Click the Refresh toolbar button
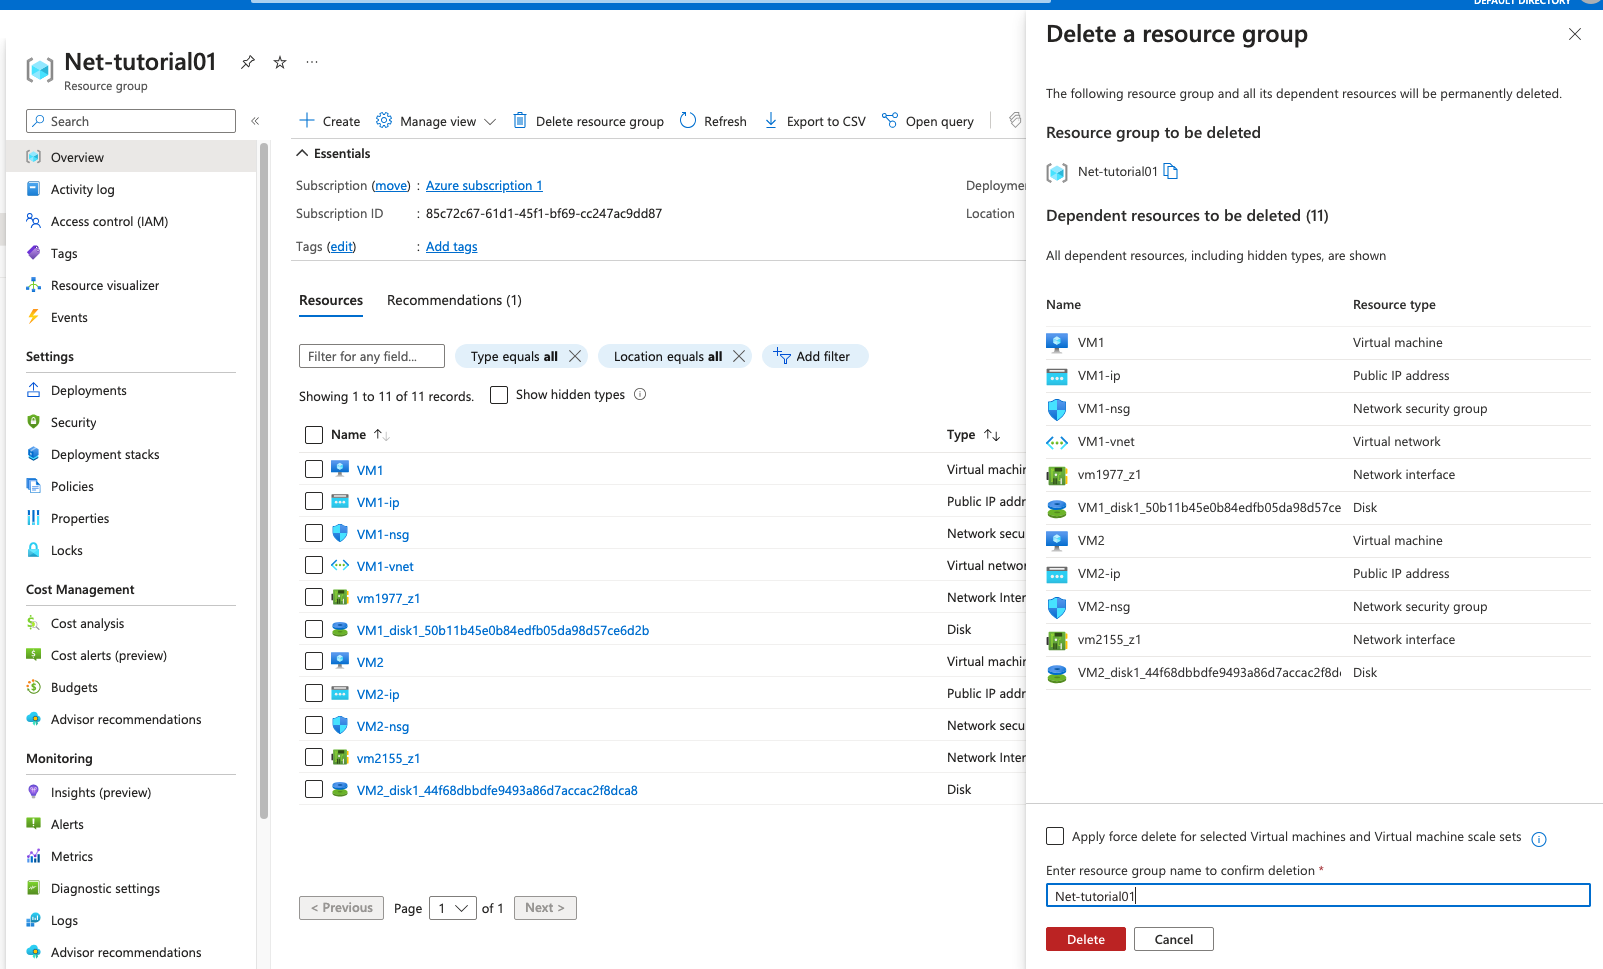 713,121
